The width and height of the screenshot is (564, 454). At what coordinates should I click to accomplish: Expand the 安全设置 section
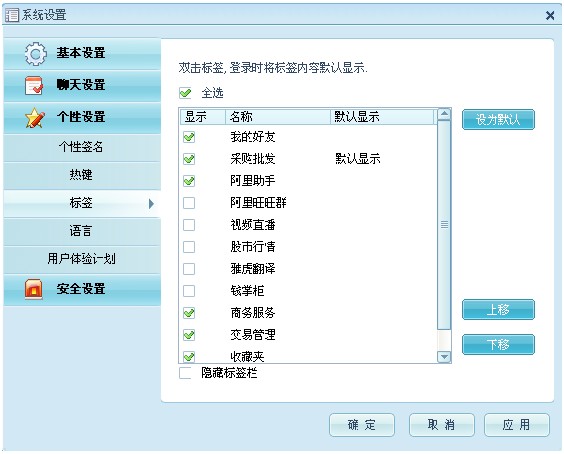[82, 290]
